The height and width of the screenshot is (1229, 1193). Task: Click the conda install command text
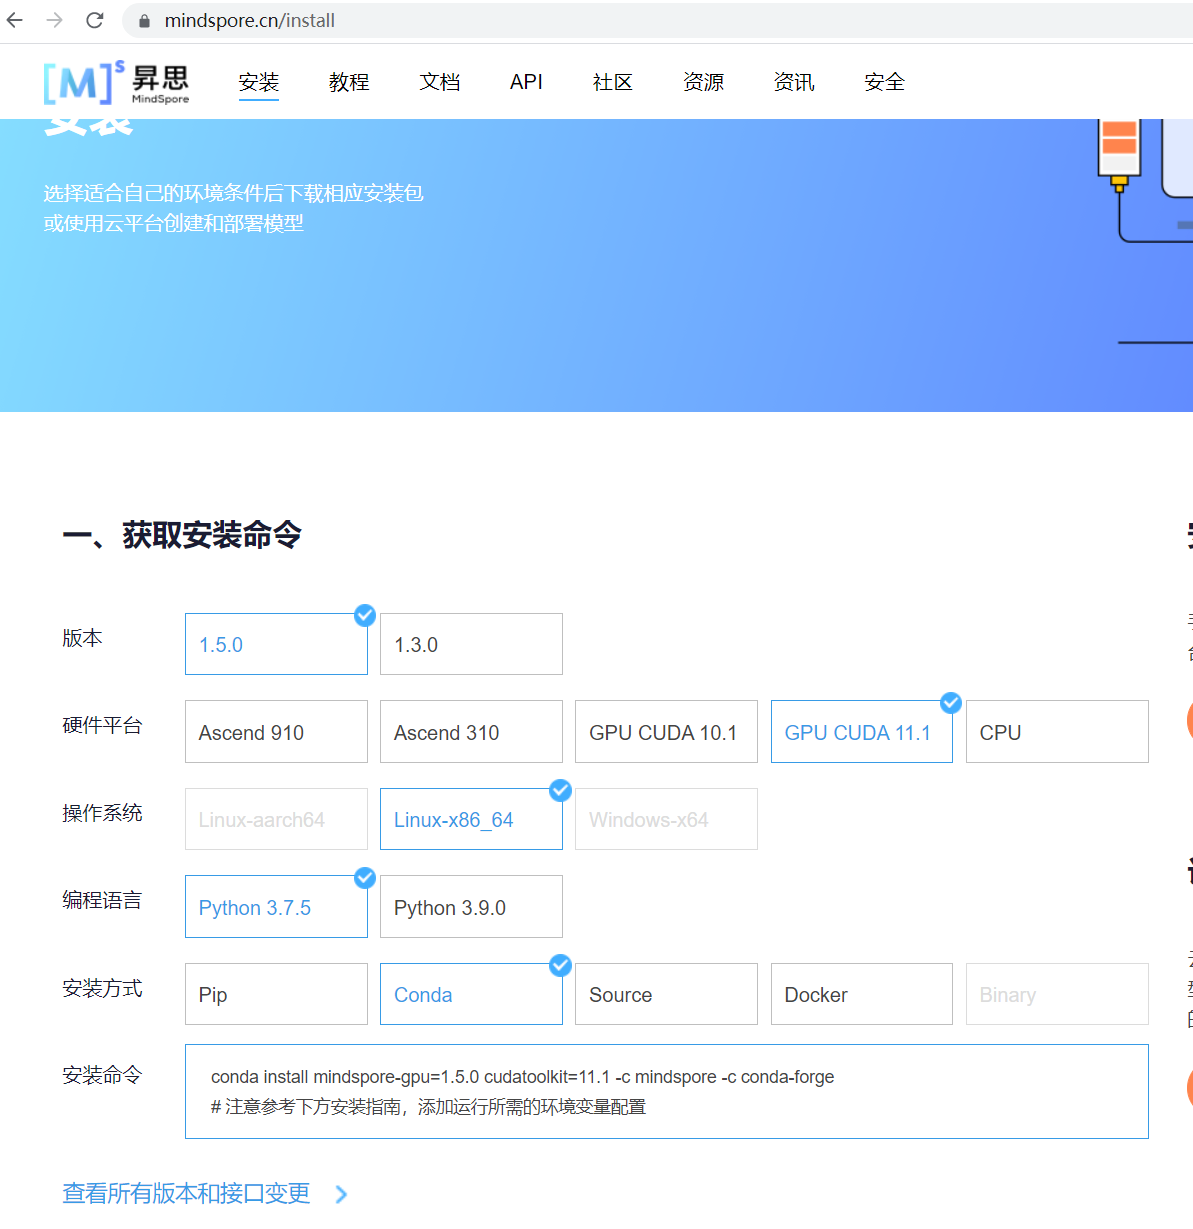pyautogui.click(x=522, y=1077)
